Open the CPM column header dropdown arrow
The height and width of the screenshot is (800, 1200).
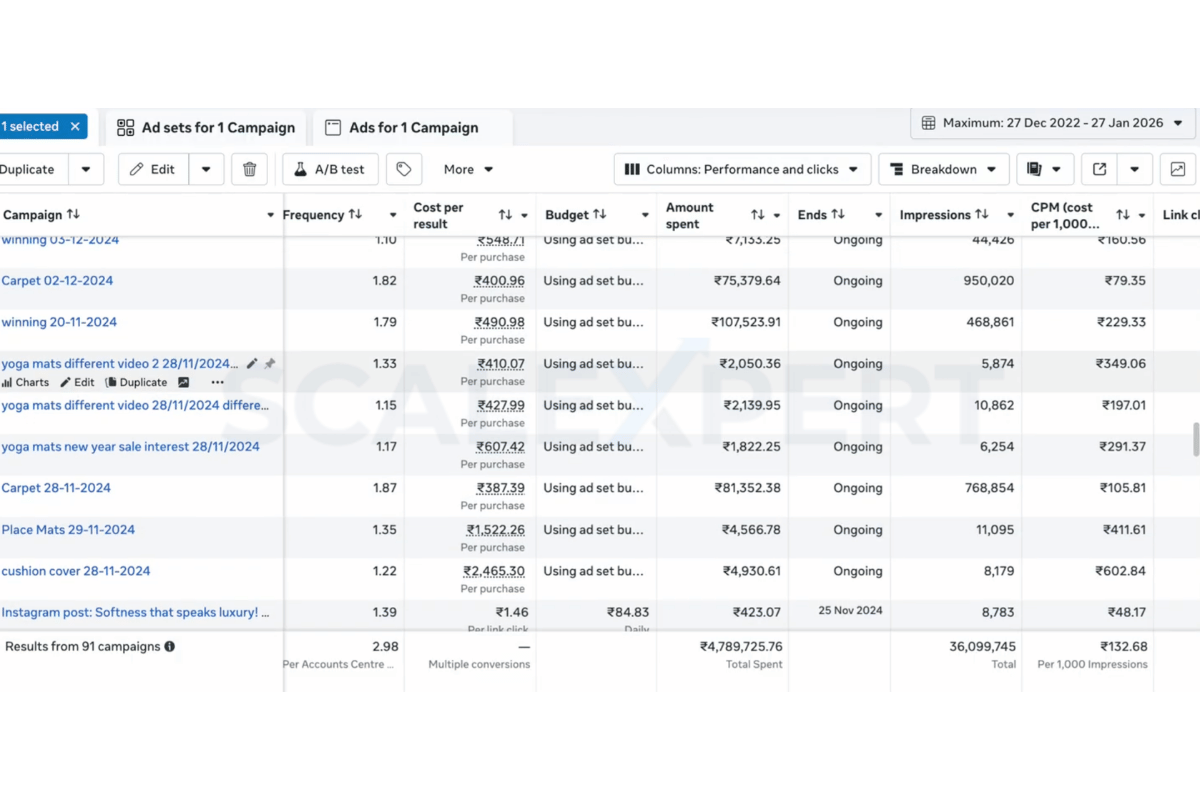[x=1142, y=215]
